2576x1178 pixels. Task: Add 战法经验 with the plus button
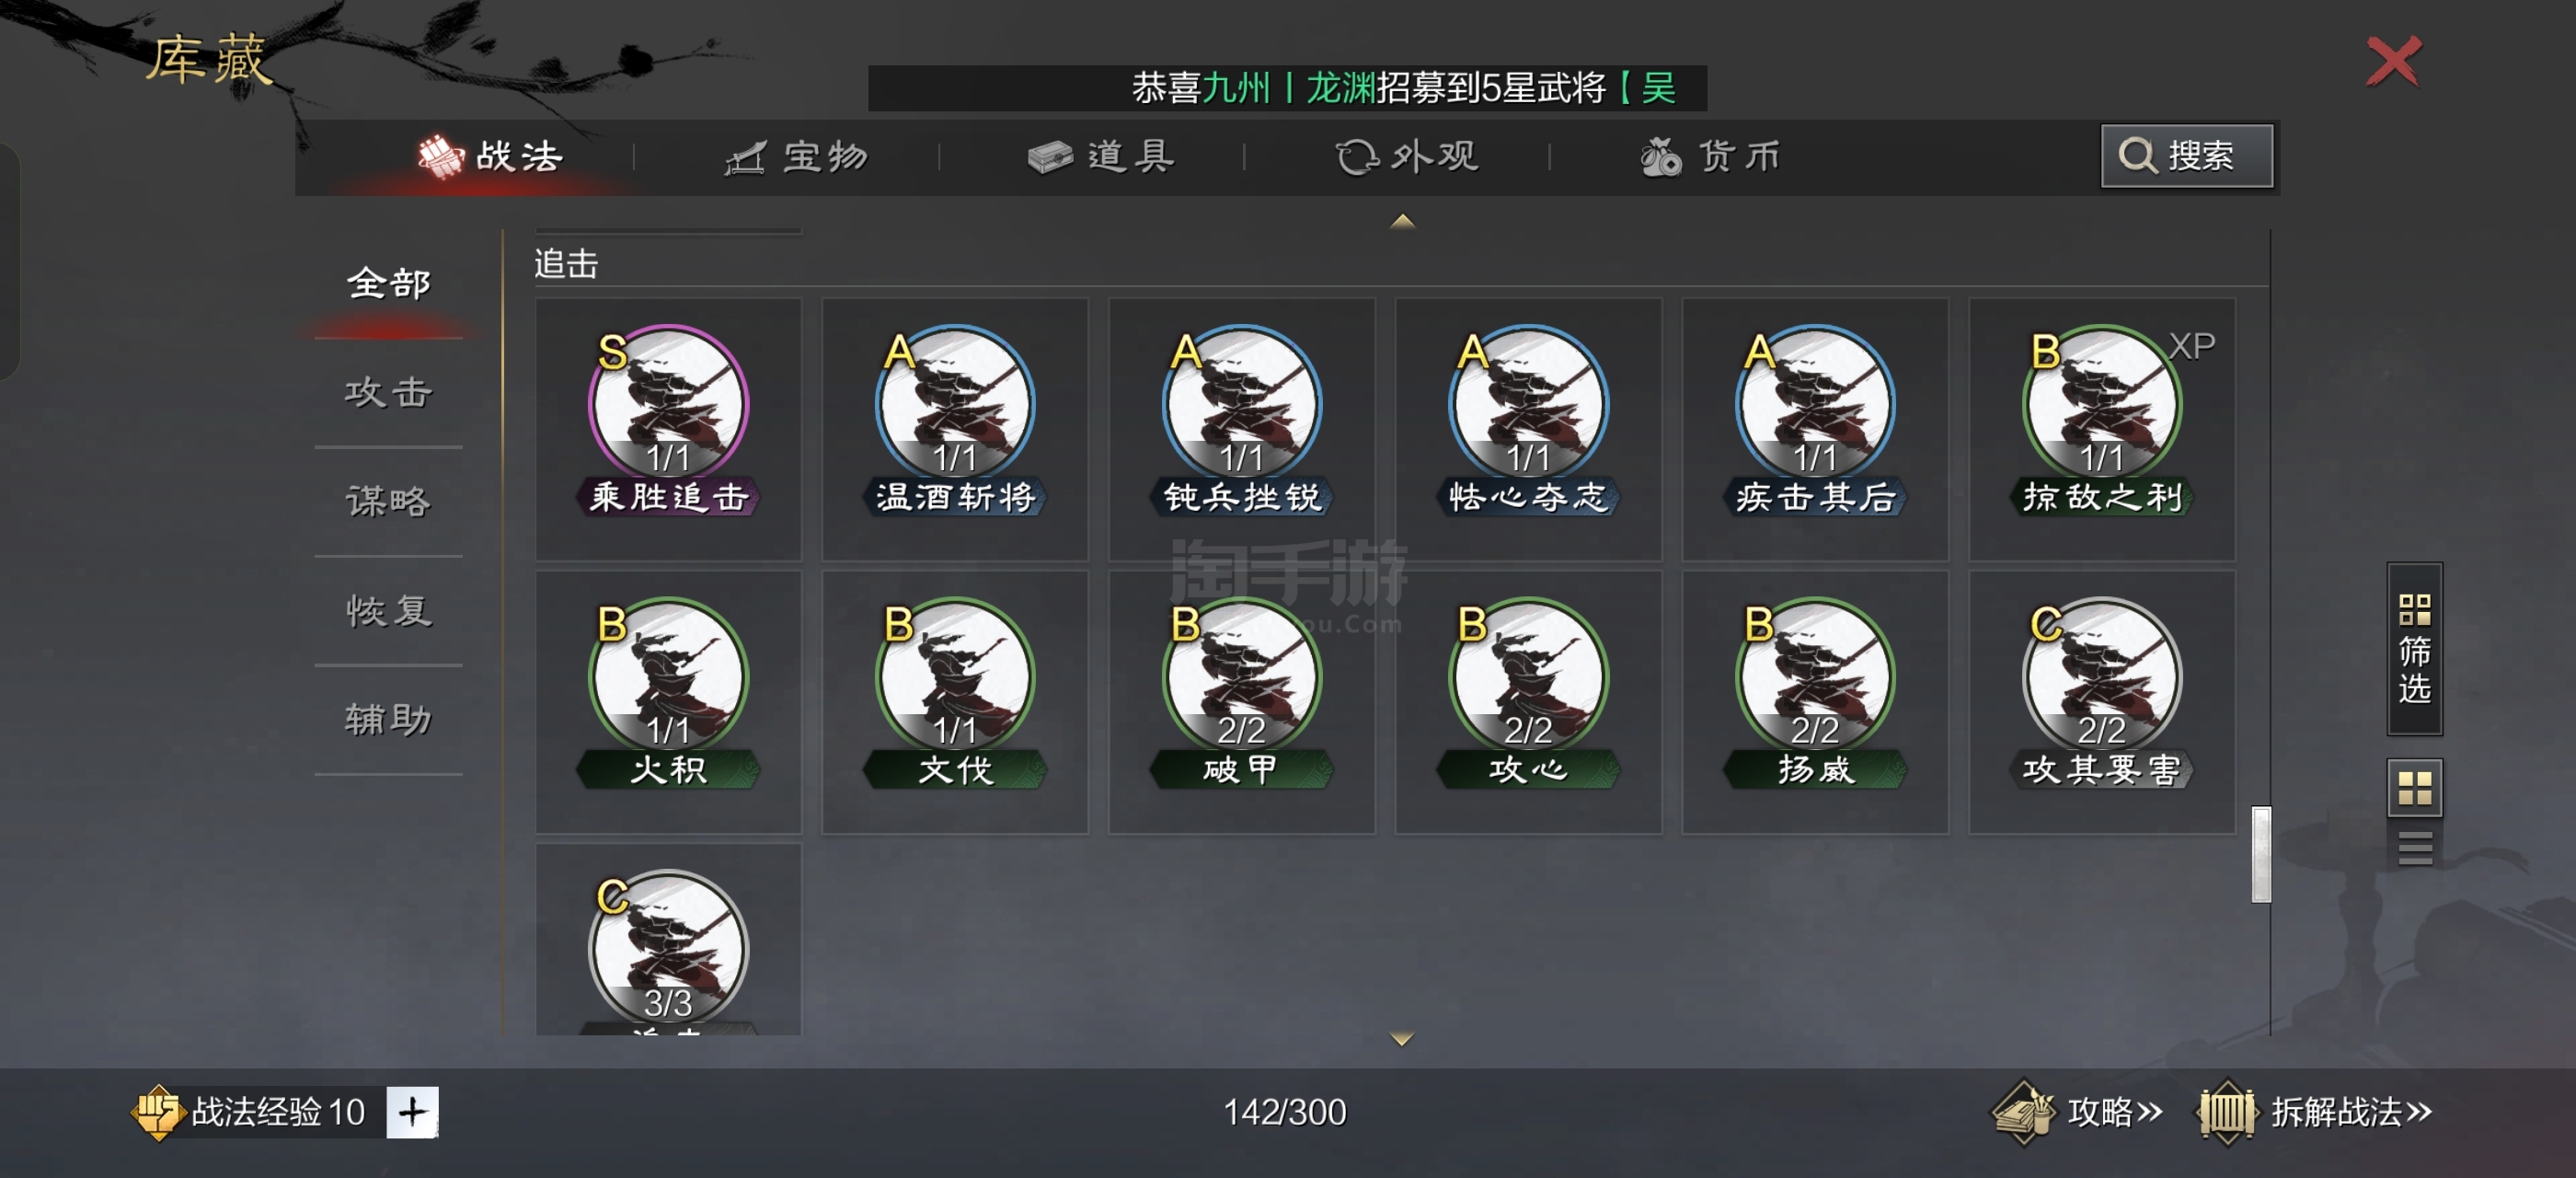pyautogui.click(x=413, y=1112)
